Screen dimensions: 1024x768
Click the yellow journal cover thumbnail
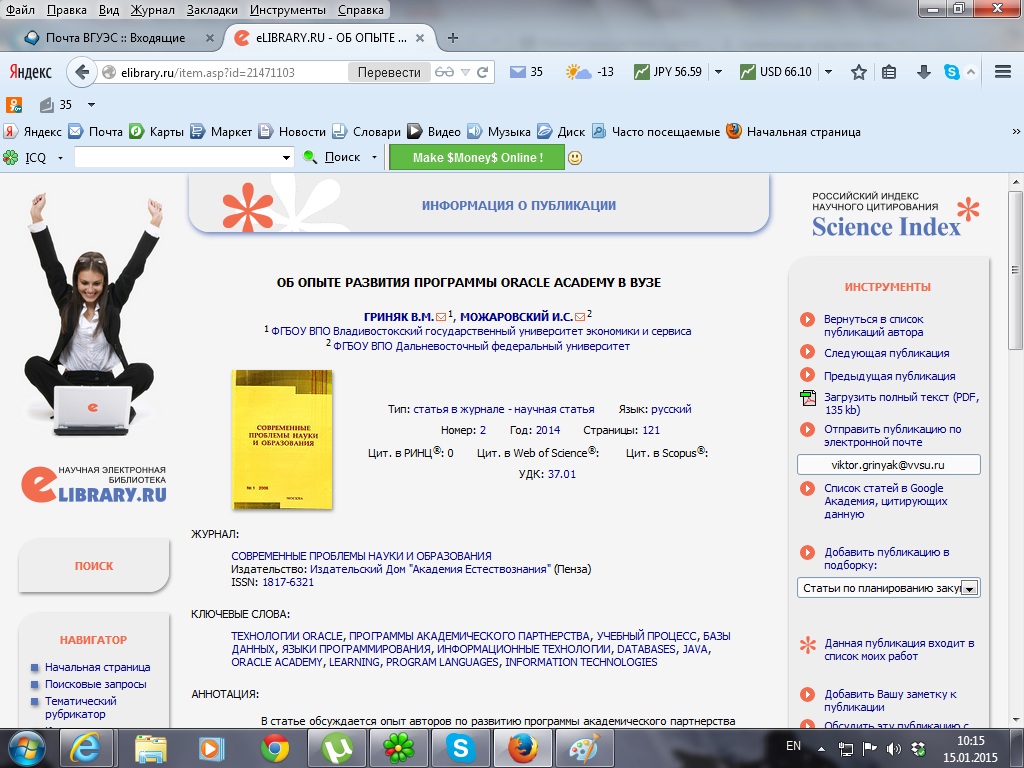[x=282, y=439]
